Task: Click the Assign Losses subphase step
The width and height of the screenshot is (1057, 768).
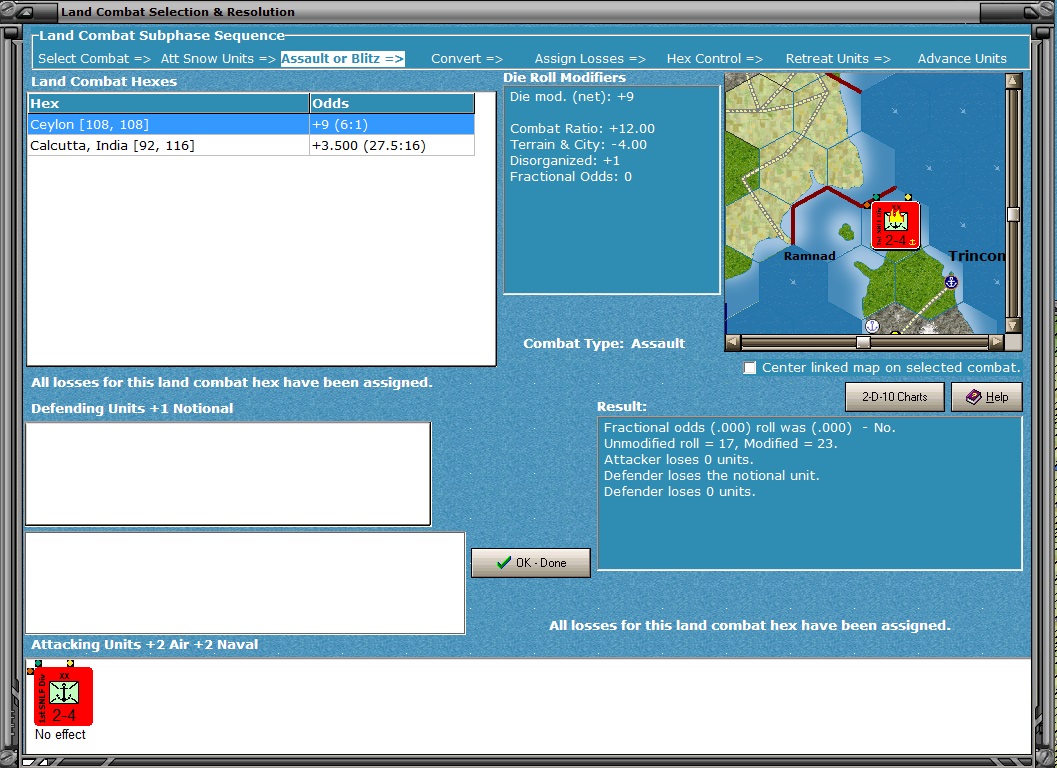Action: 590,59
